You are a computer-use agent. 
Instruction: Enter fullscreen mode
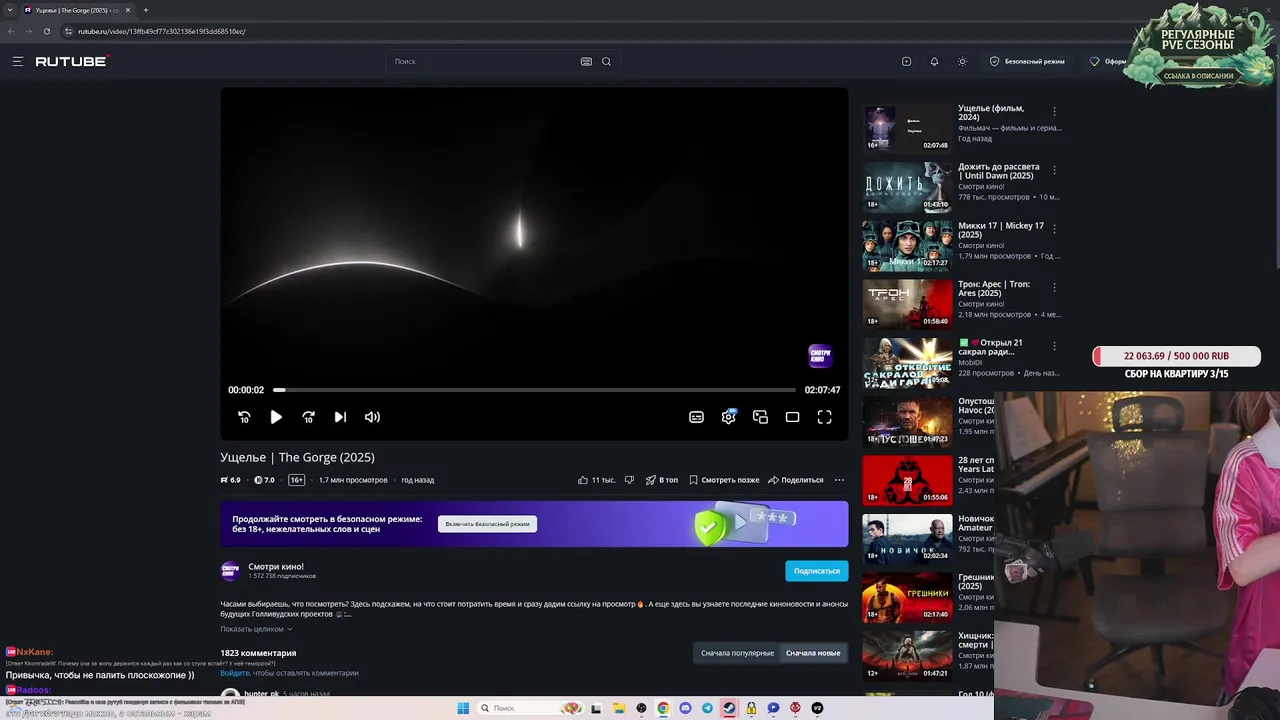coord(825,417)
